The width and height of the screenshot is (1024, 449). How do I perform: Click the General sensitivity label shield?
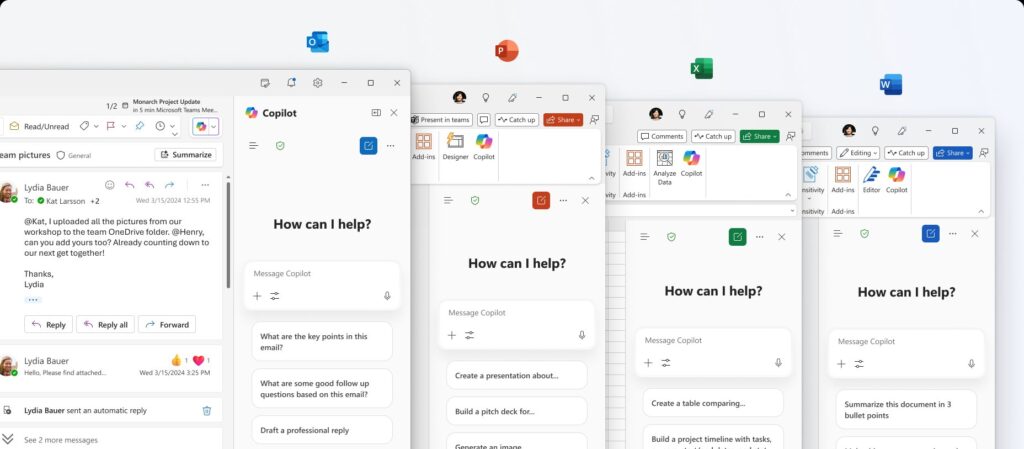click(x=61, y=155)
